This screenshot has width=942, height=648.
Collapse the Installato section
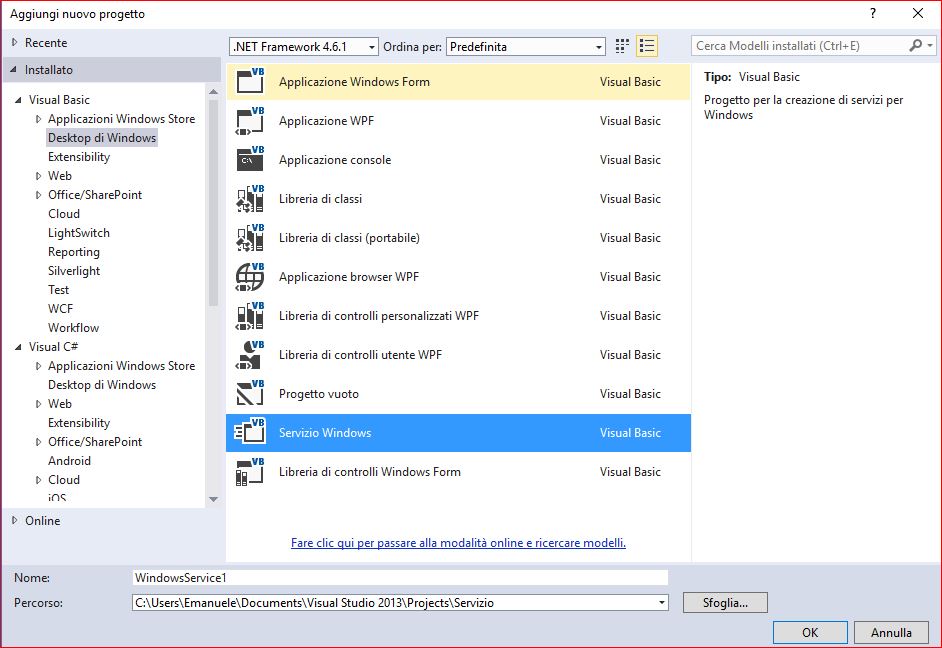pos(13,70)
